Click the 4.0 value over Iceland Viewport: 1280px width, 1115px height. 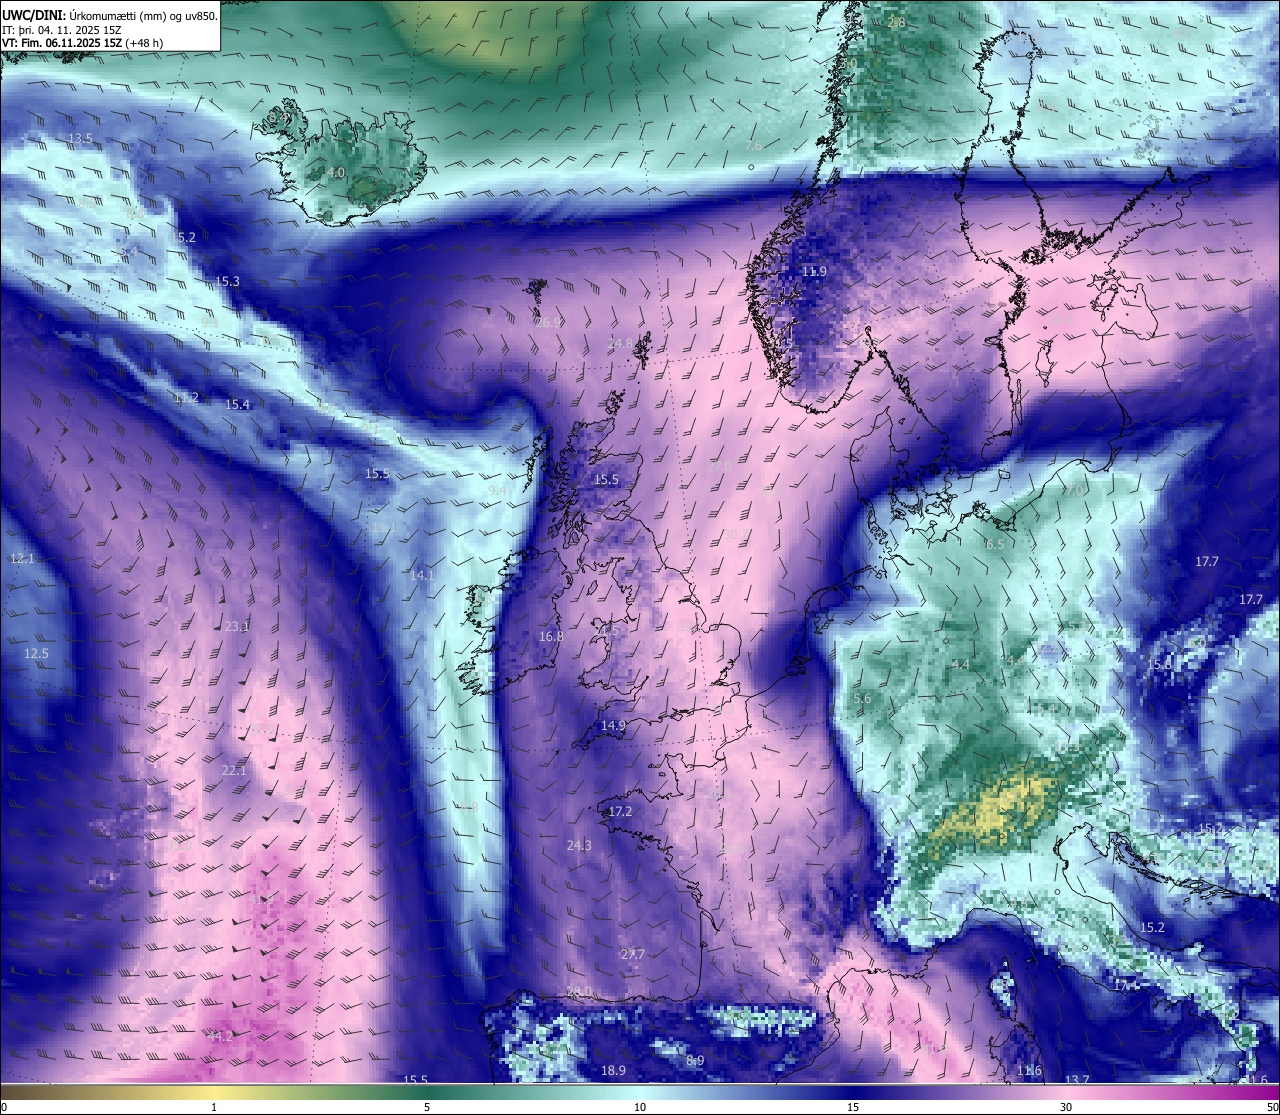(336, 173)
